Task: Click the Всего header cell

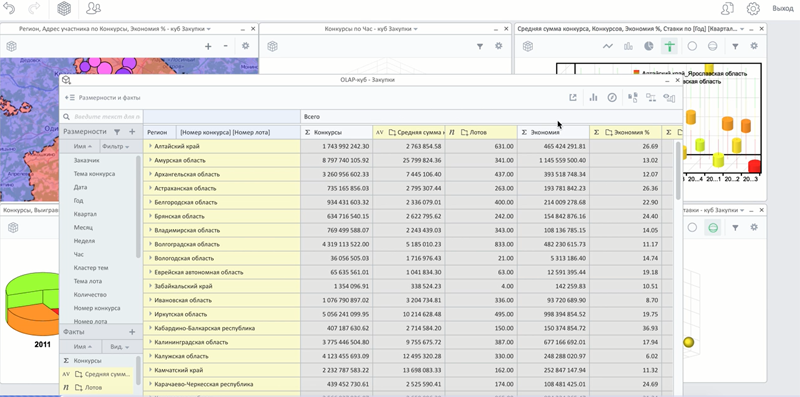Action: [491, 117]
